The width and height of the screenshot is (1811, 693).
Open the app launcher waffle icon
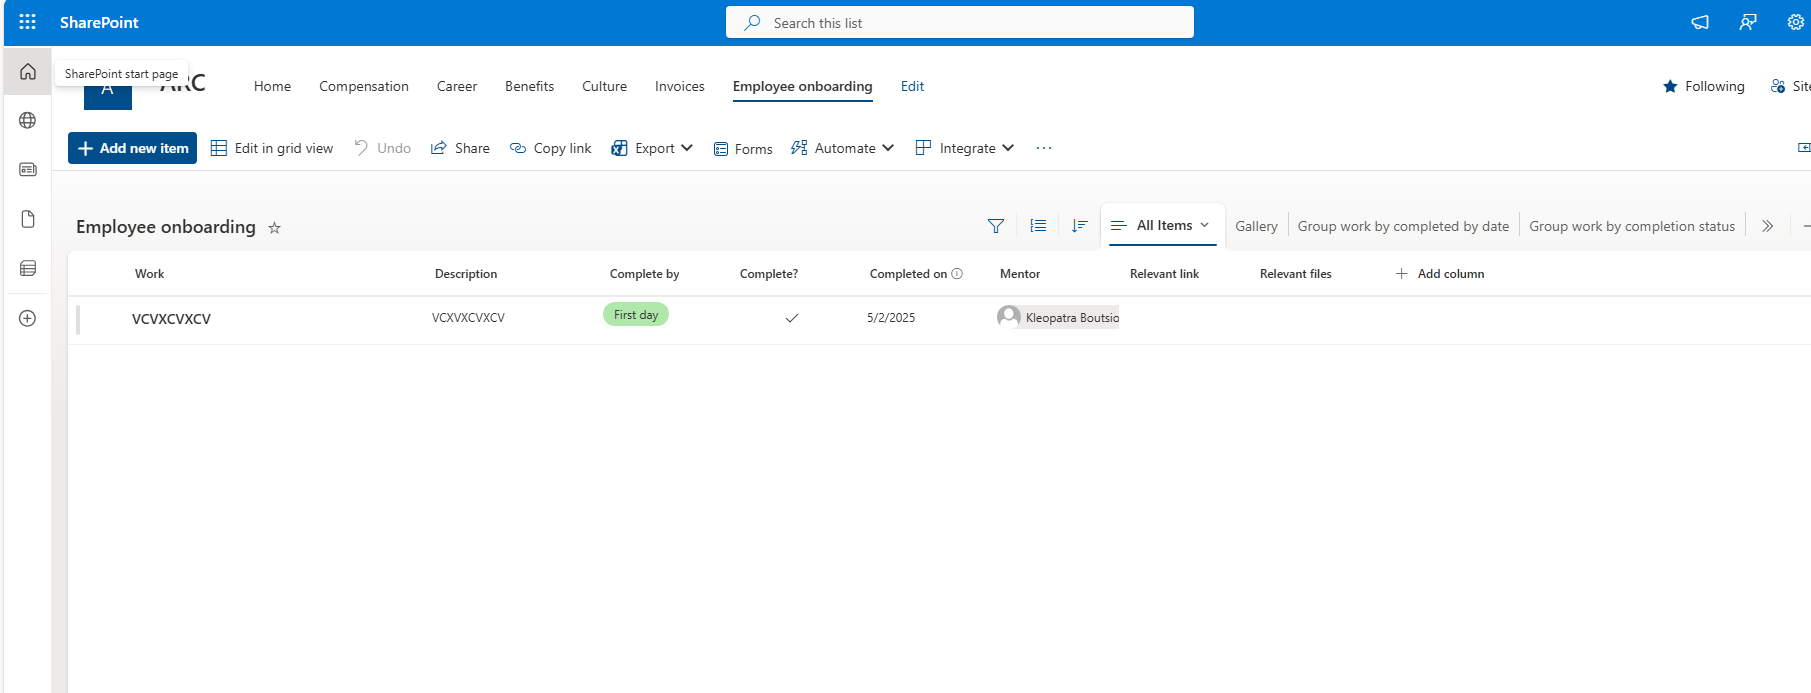click(x=27, y=22)
